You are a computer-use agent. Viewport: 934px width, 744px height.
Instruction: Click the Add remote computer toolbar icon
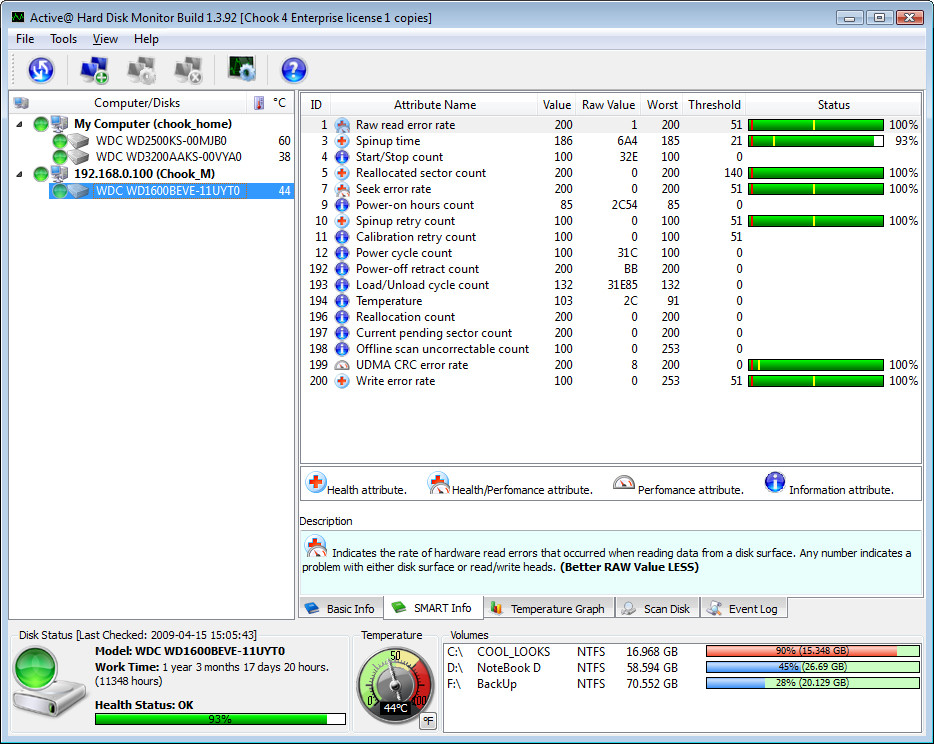(95, 70)
